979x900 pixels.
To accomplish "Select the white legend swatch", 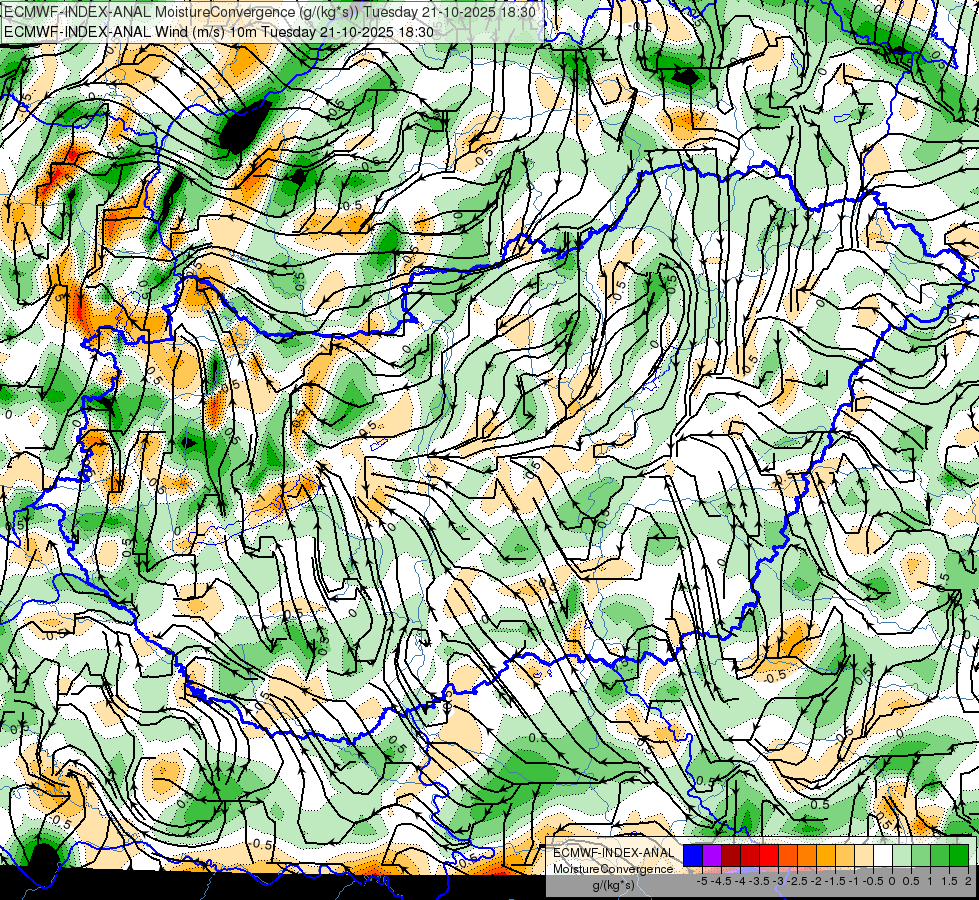I will click(x=883, y=856).
